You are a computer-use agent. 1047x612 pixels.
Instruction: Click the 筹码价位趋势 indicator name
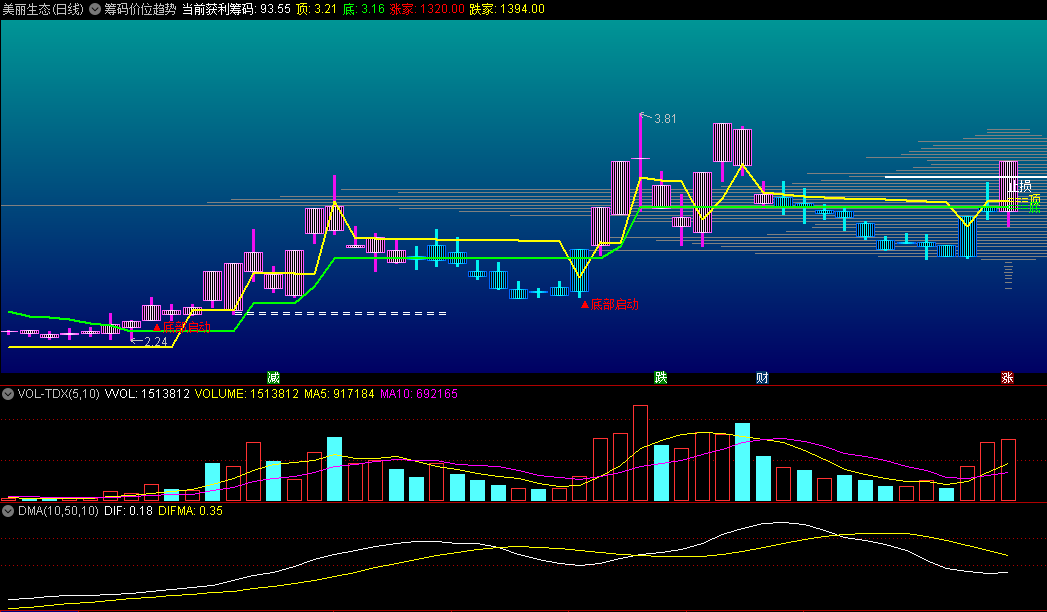(140, 9)
